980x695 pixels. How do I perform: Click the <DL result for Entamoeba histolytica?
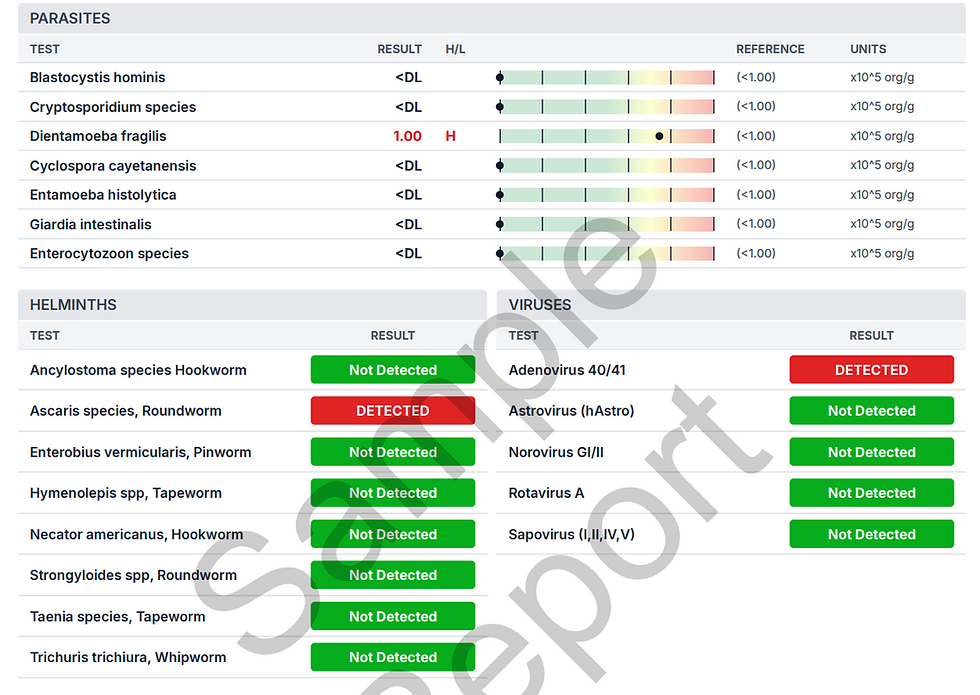click(409, 195)
